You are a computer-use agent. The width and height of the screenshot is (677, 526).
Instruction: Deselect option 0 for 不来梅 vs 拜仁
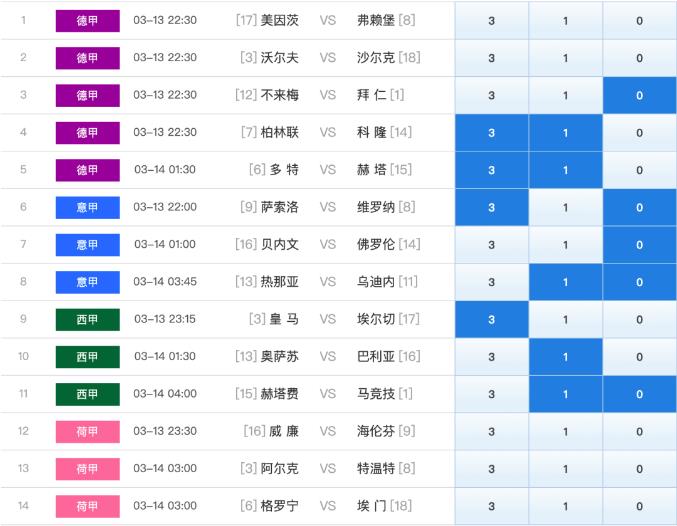pyautogui.click(x=639, y=95)
